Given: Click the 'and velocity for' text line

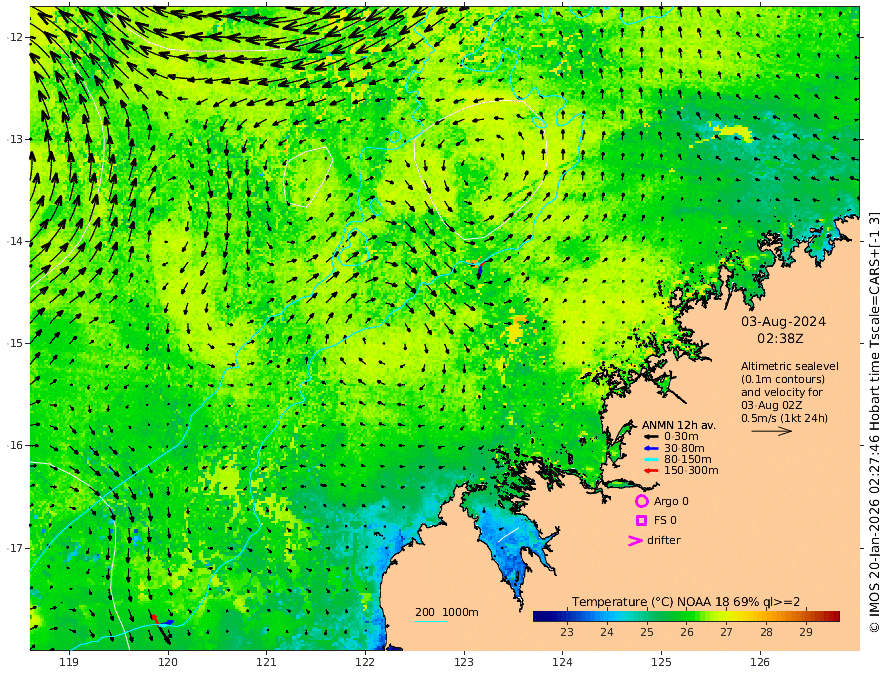Looking at the screenshot, I should [x=781, y=392].
